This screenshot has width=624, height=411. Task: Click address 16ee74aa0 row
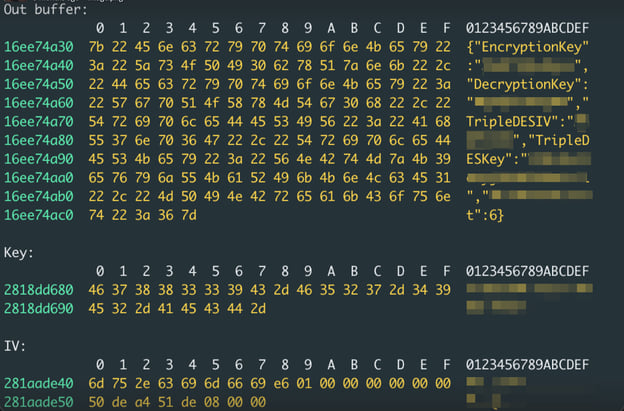click(x=39, y=178)
